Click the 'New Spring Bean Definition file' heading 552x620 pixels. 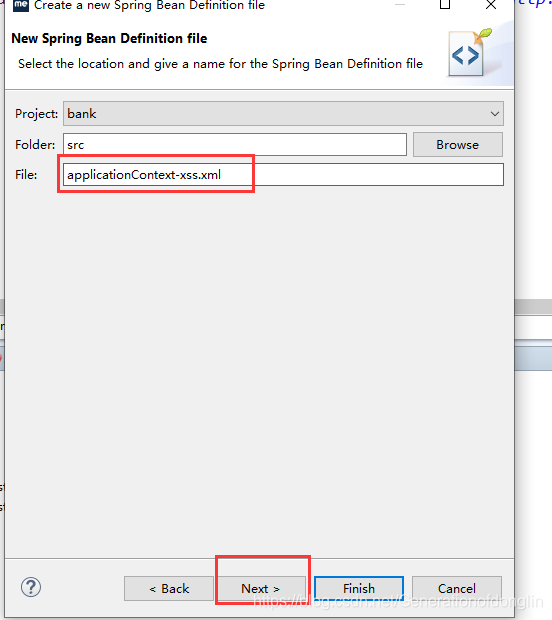[109, 38]
